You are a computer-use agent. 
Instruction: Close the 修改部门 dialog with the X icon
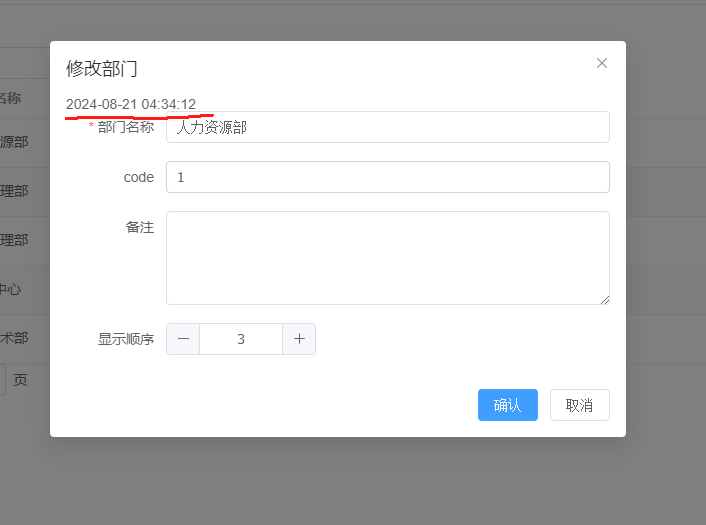(x=602, y=63)
